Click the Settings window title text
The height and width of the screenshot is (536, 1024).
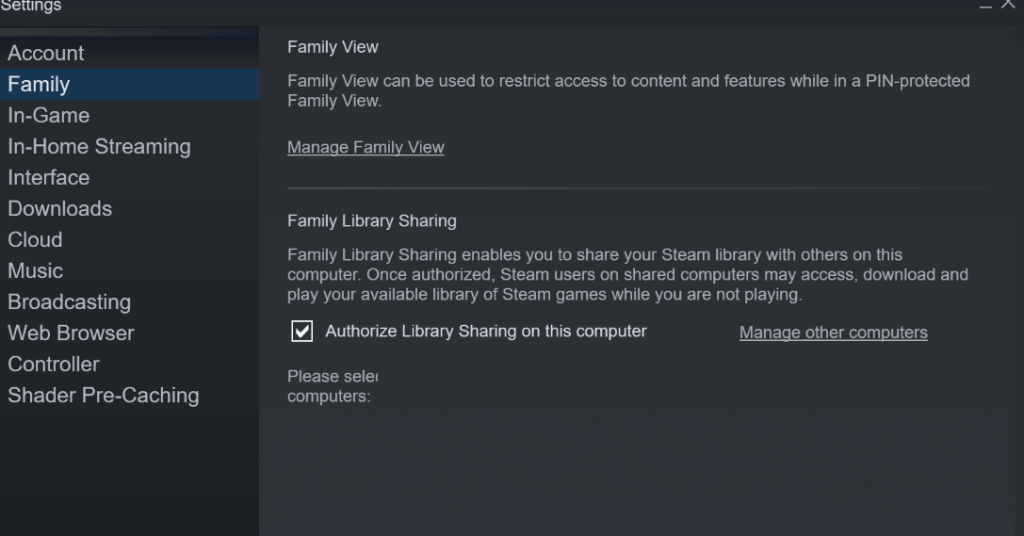(x=31, y=6)
